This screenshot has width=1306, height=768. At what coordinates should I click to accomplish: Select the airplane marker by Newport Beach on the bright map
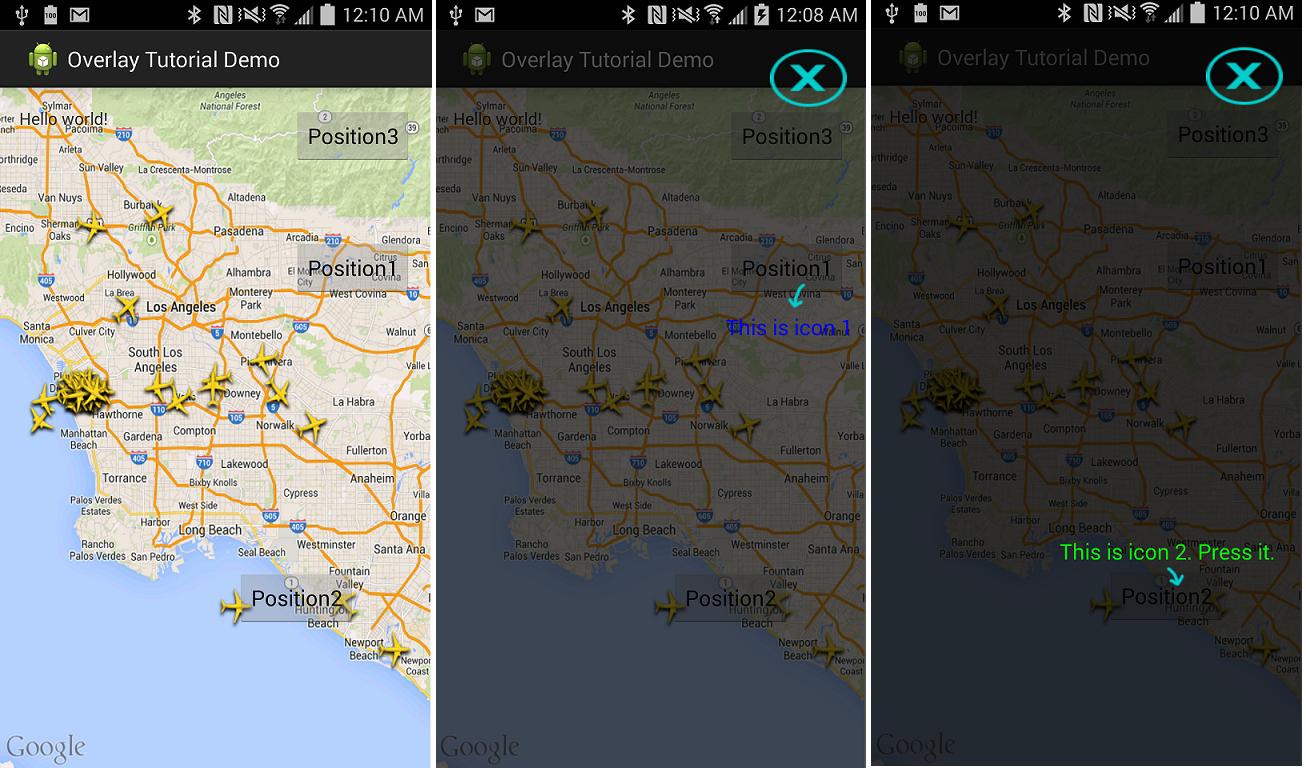[395, 650]
